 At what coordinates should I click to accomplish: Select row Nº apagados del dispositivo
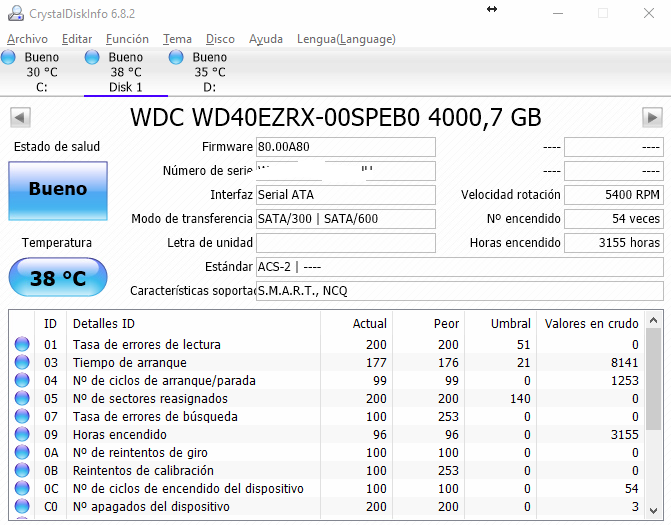(327, 506)
